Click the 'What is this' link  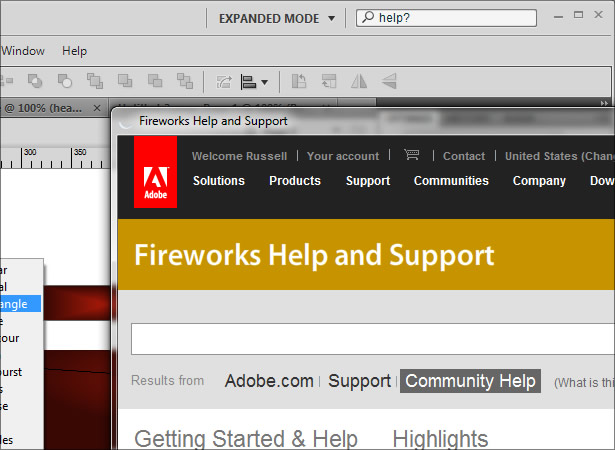pyautogui.click(x=584, y=383)
